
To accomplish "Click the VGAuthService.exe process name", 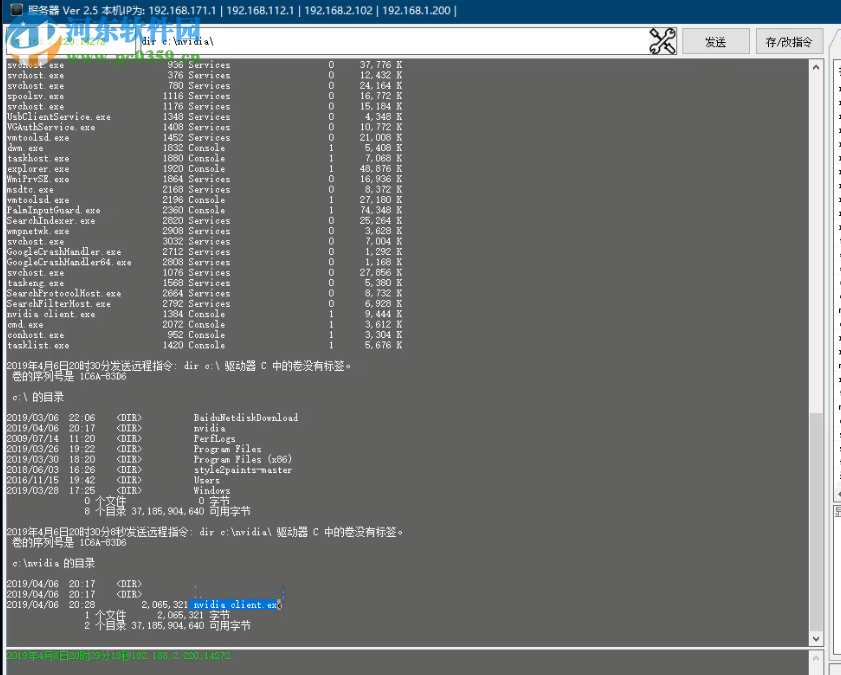I will [50, 127].
